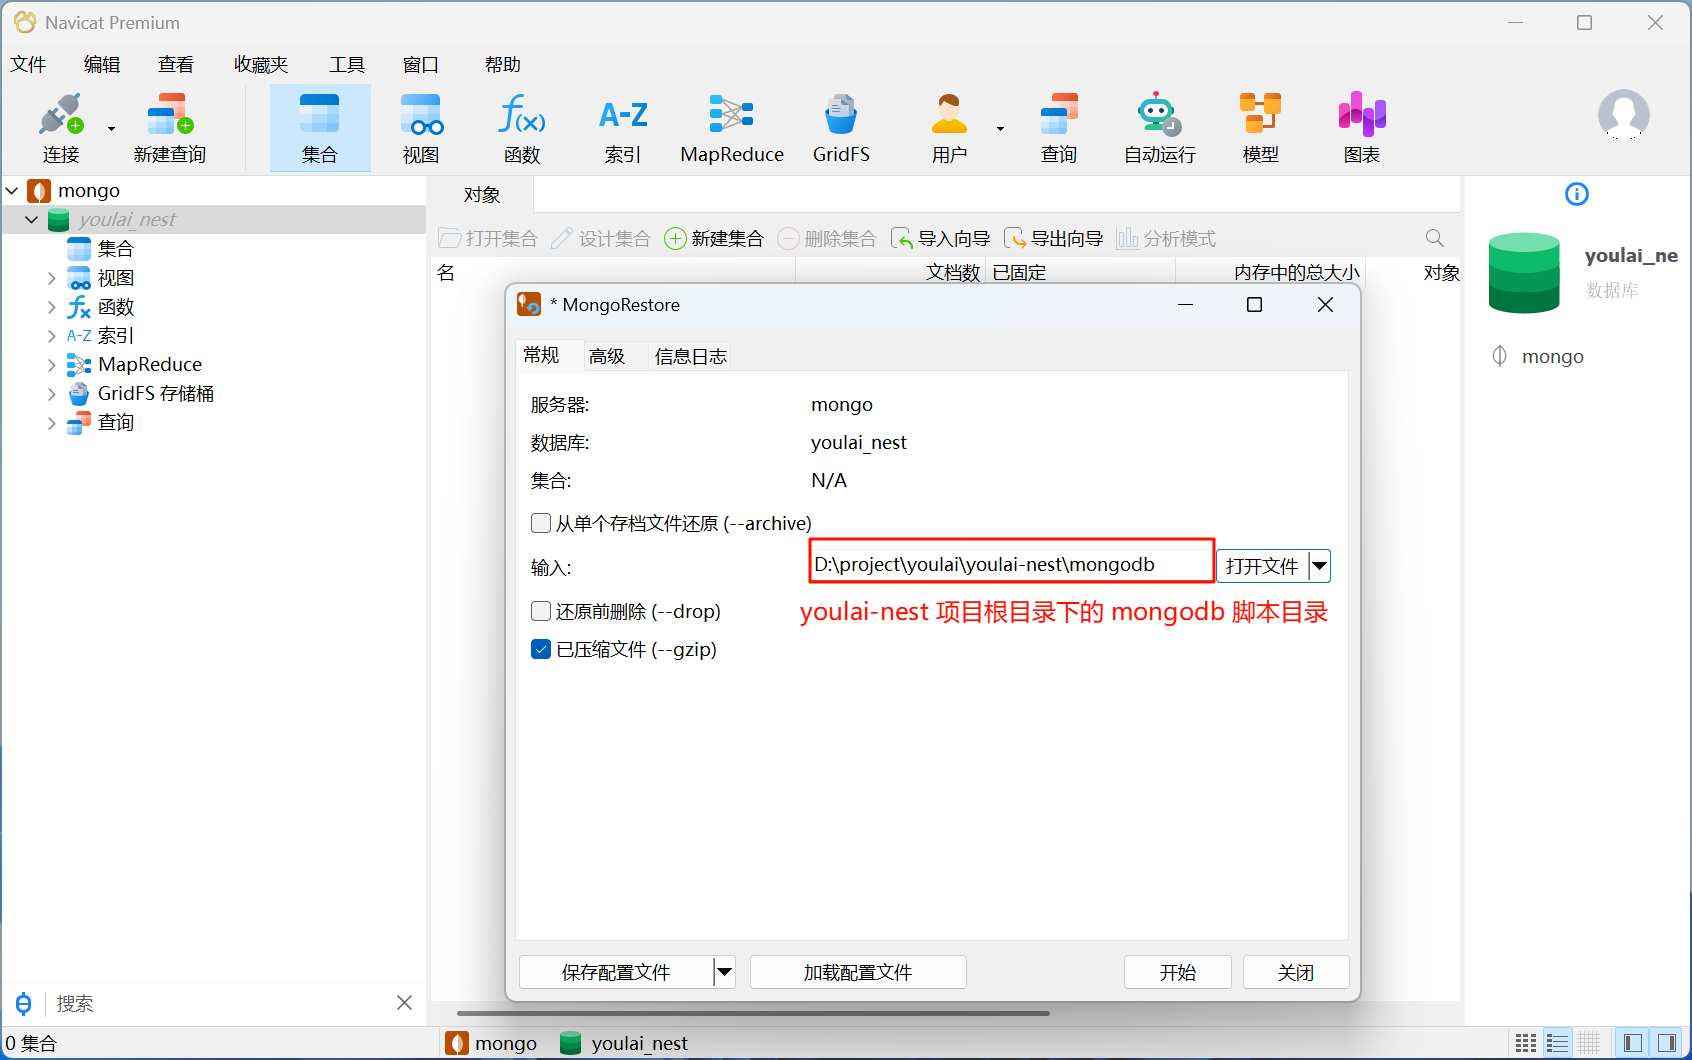Expand the Queries (查询) tree node
The height and width of the screenshot is (1060, 1692).
(x=51, y=423)
